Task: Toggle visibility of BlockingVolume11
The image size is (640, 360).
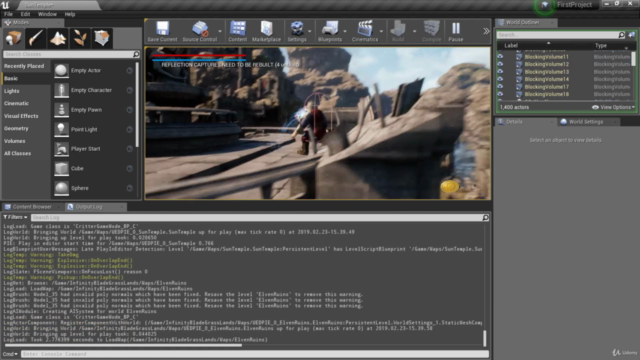Action: click(500, 57)
